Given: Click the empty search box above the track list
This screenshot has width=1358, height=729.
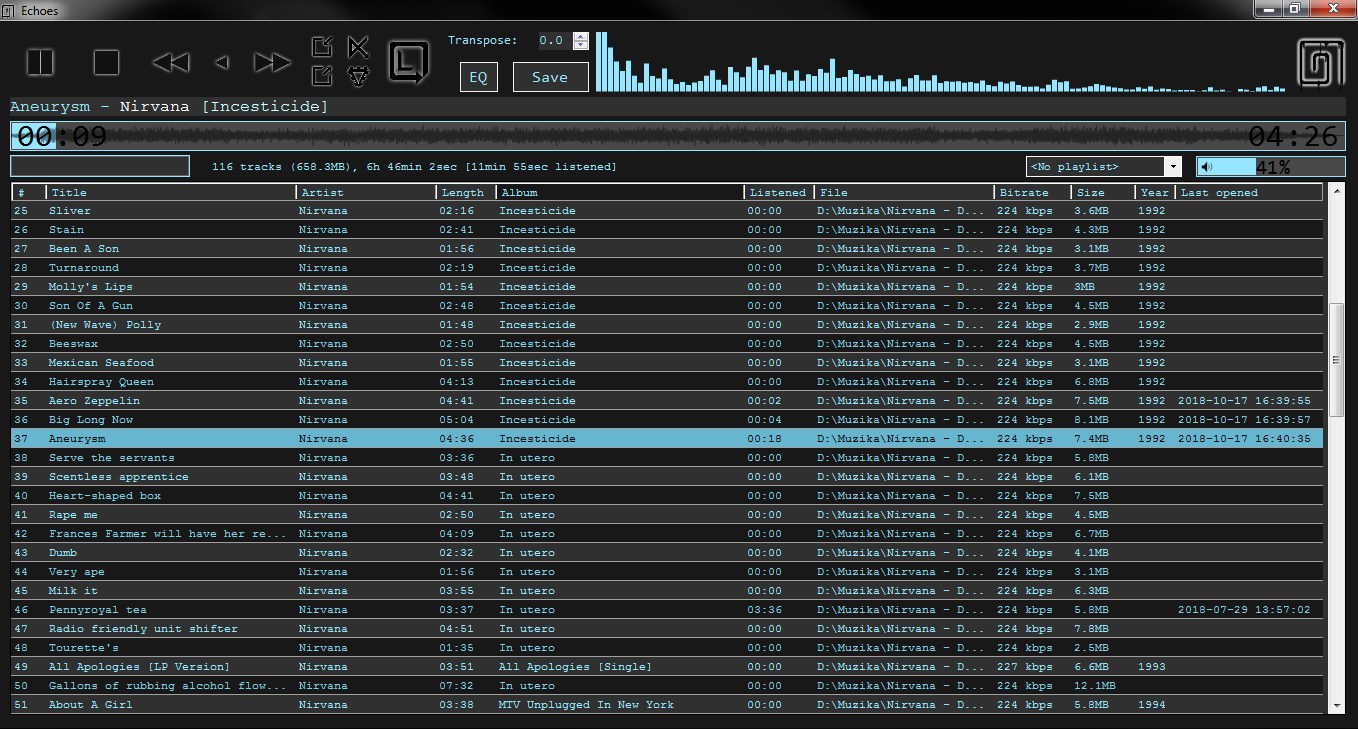Looking at the screenshot, I should point(100,166).
